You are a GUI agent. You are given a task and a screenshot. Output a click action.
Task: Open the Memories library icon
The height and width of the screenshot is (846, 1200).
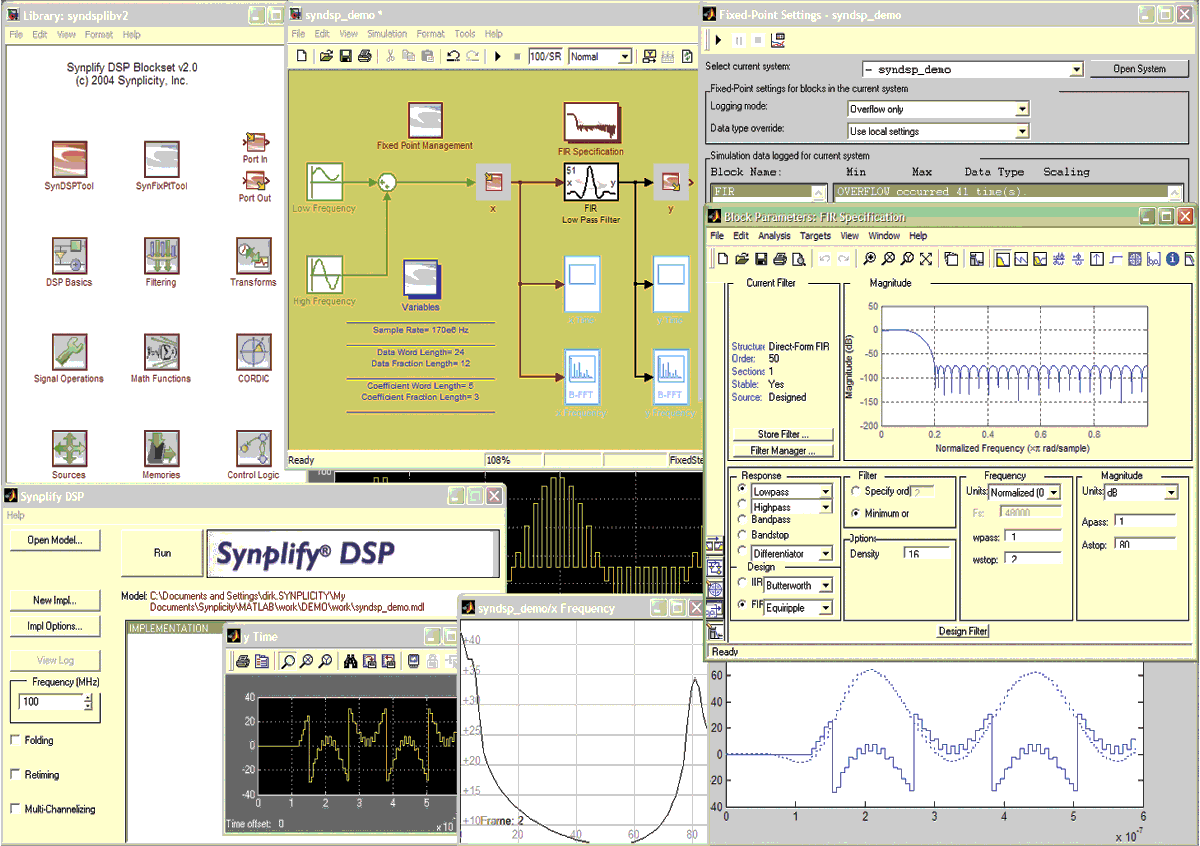pos(161,449)
